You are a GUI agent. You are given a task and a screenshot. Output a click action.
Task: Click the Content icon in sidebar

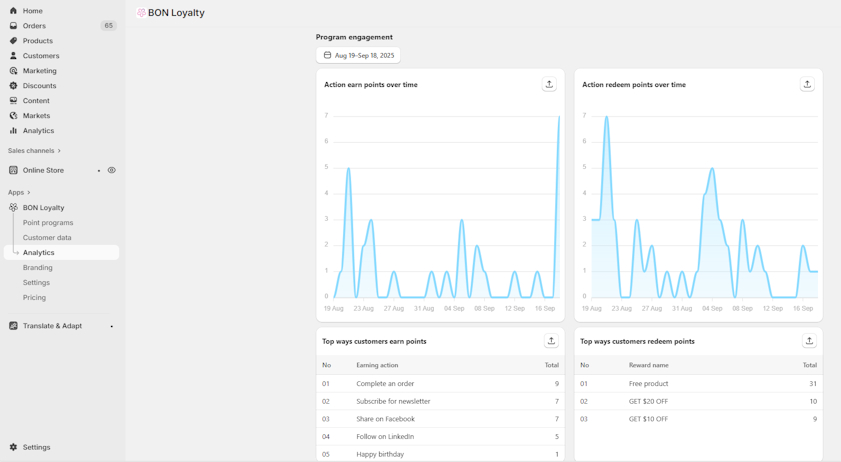pos(13,101)
